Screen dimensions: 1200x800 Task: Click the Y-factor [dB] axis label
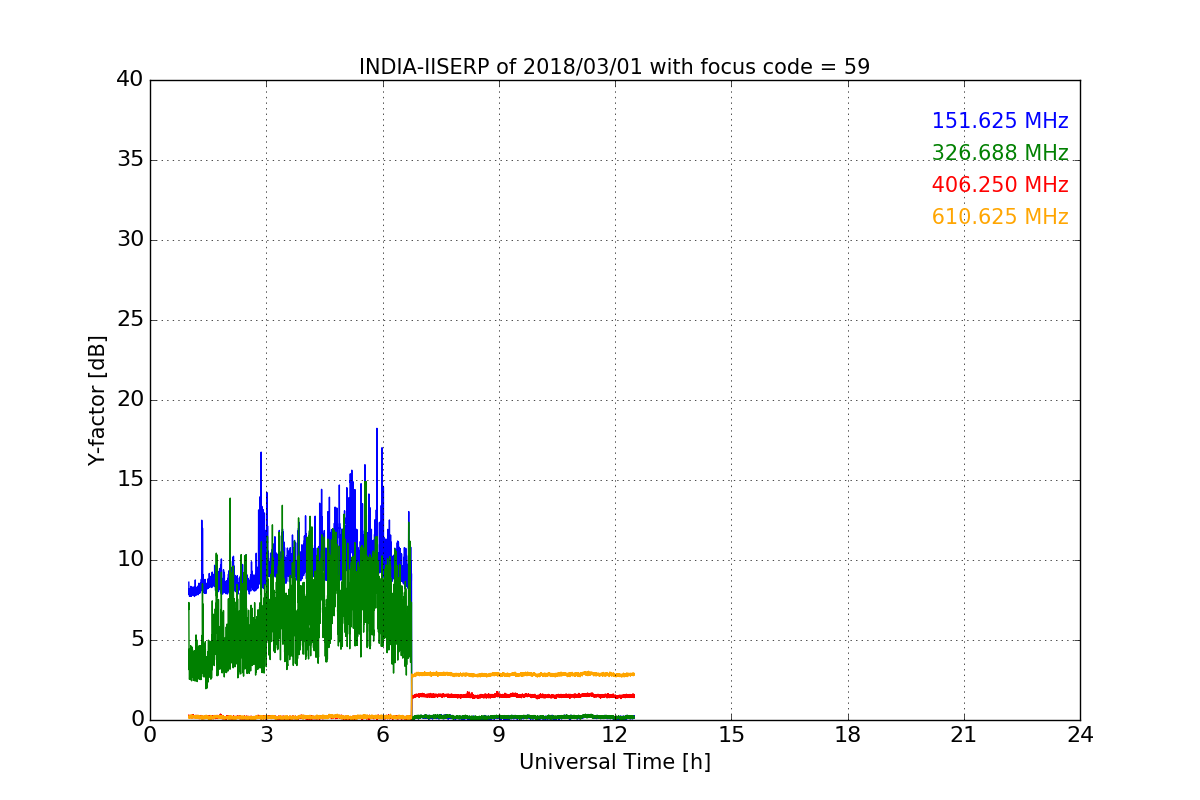coord(97,400)
